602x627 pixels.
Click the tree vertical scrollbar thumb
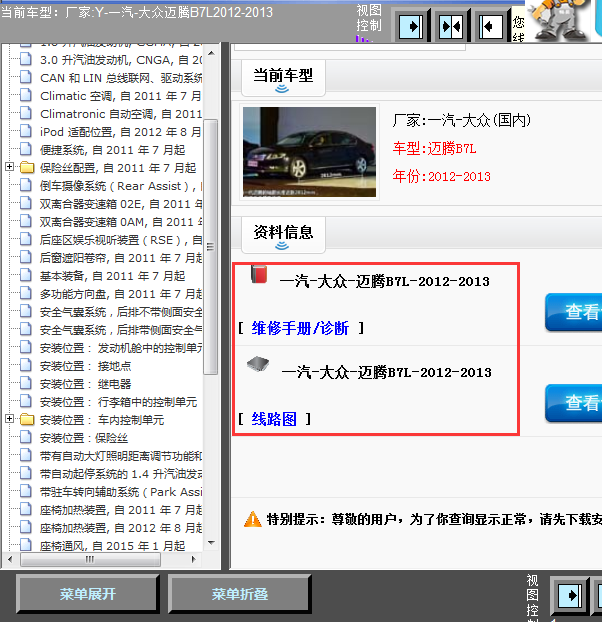(210, 247)
